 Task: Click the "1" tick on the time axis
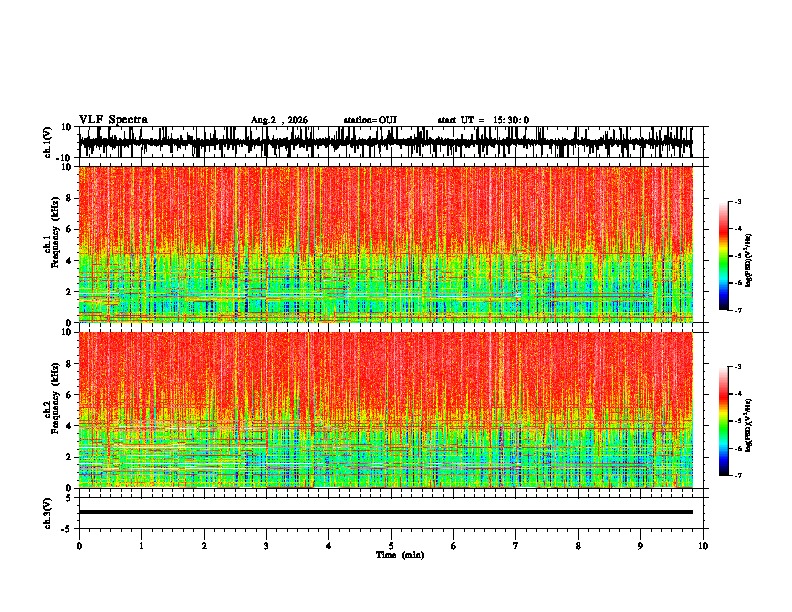click(x=141, y=546)
